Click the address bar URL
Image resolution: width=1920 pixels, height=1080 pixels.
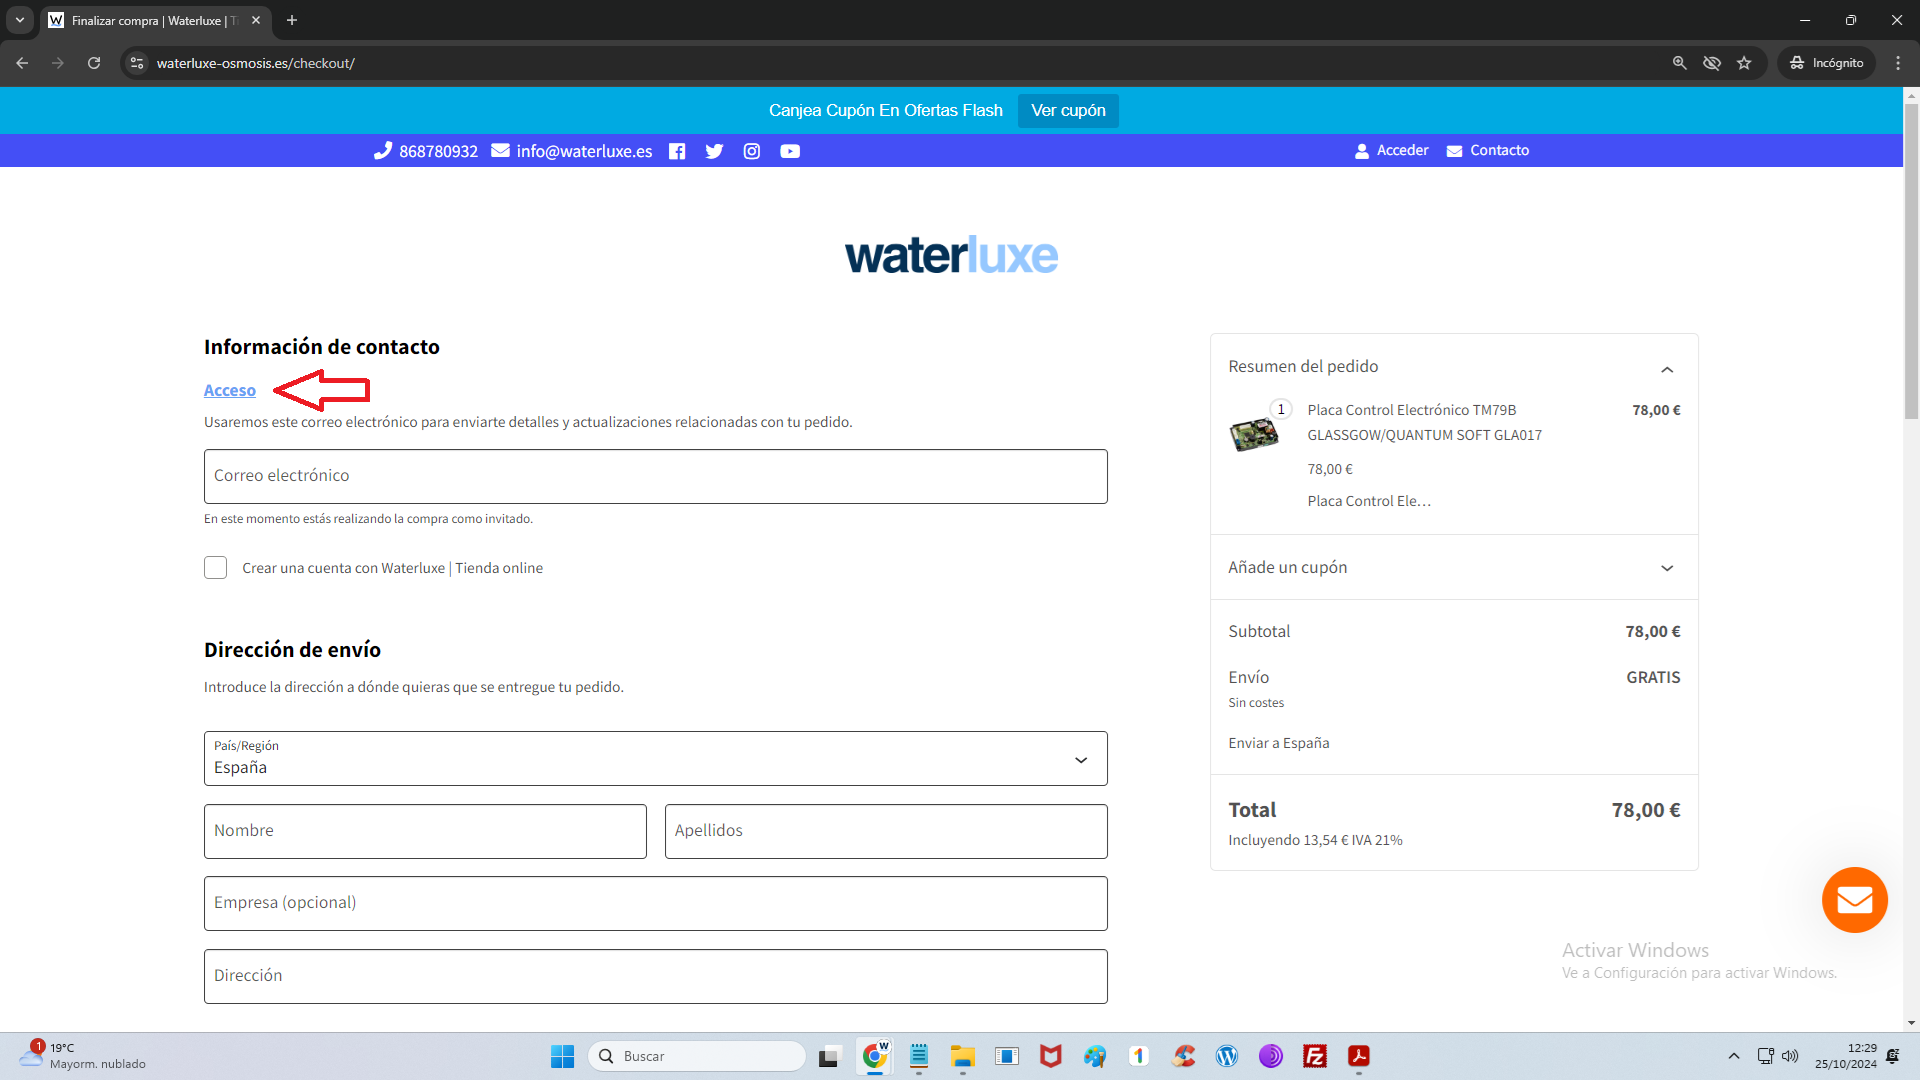coord(256,63)
